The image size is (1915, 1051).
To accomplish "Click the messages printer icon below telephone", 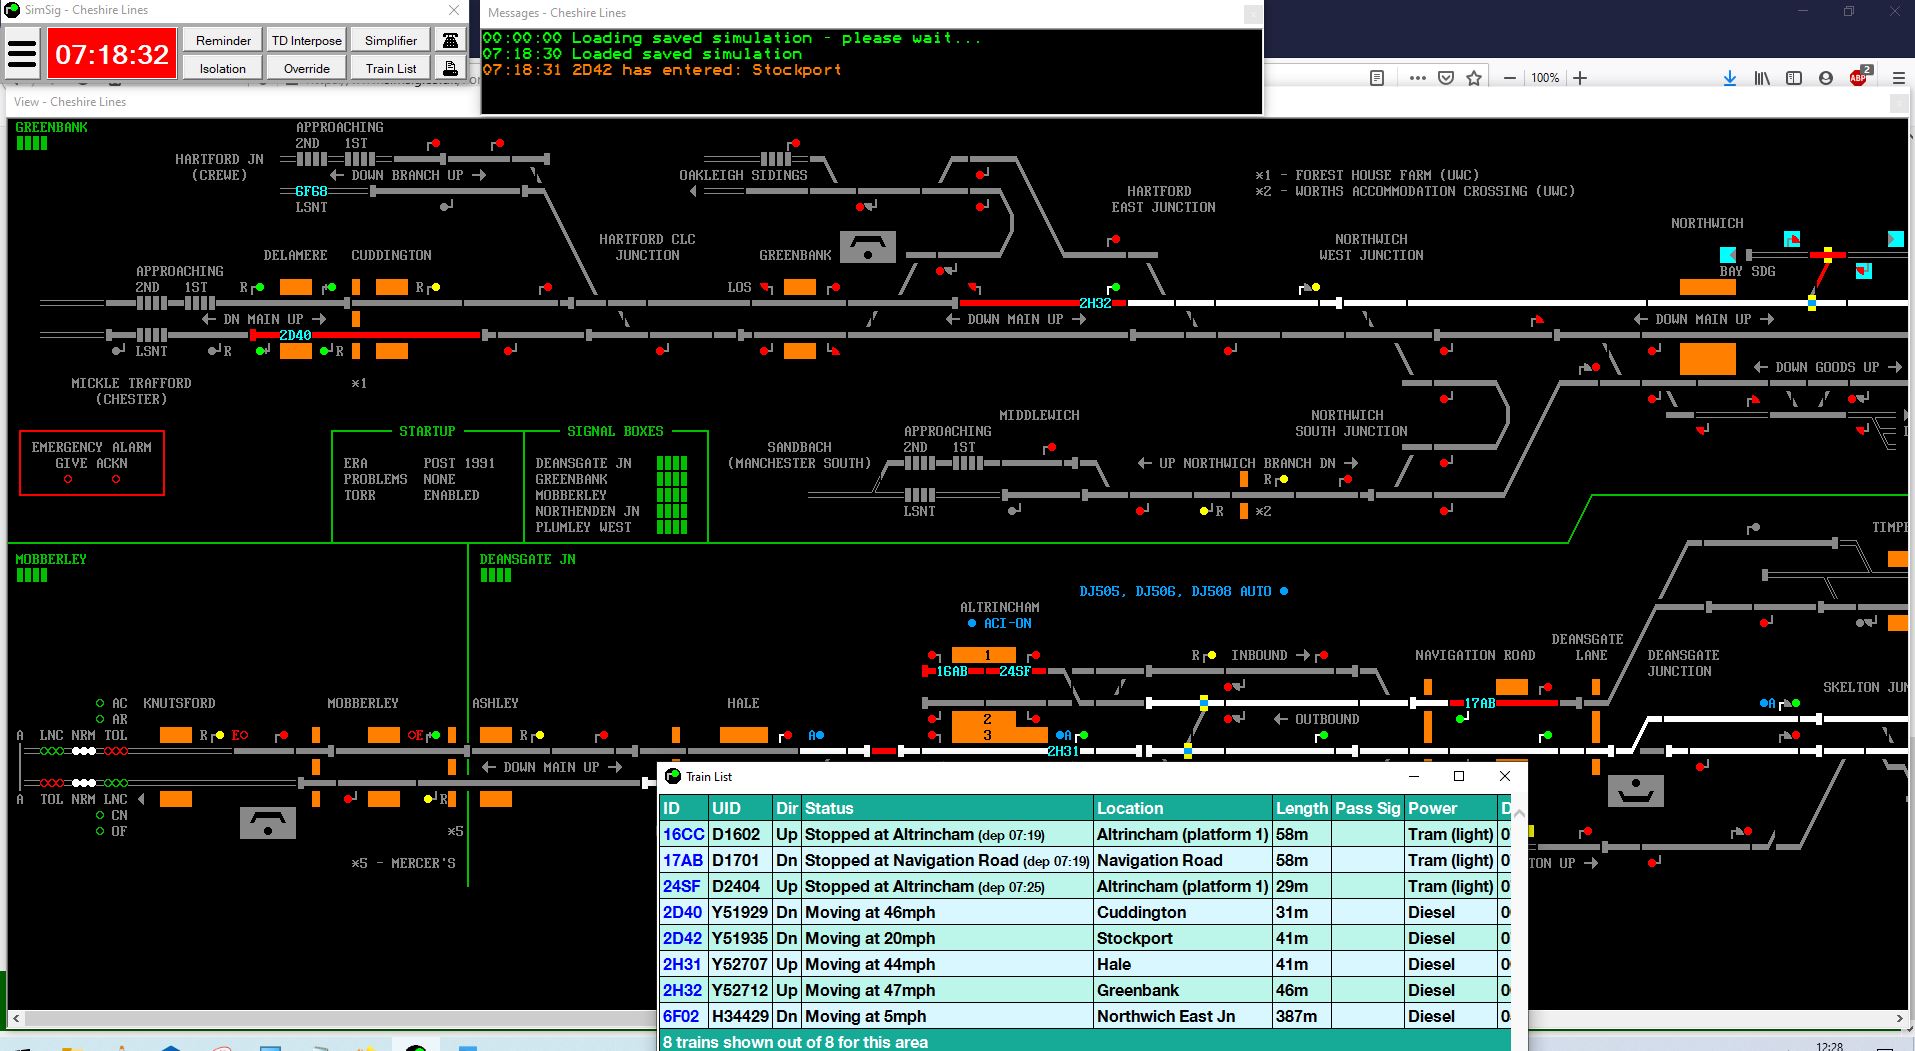I will pyautogui.click(x=451, y=68).
